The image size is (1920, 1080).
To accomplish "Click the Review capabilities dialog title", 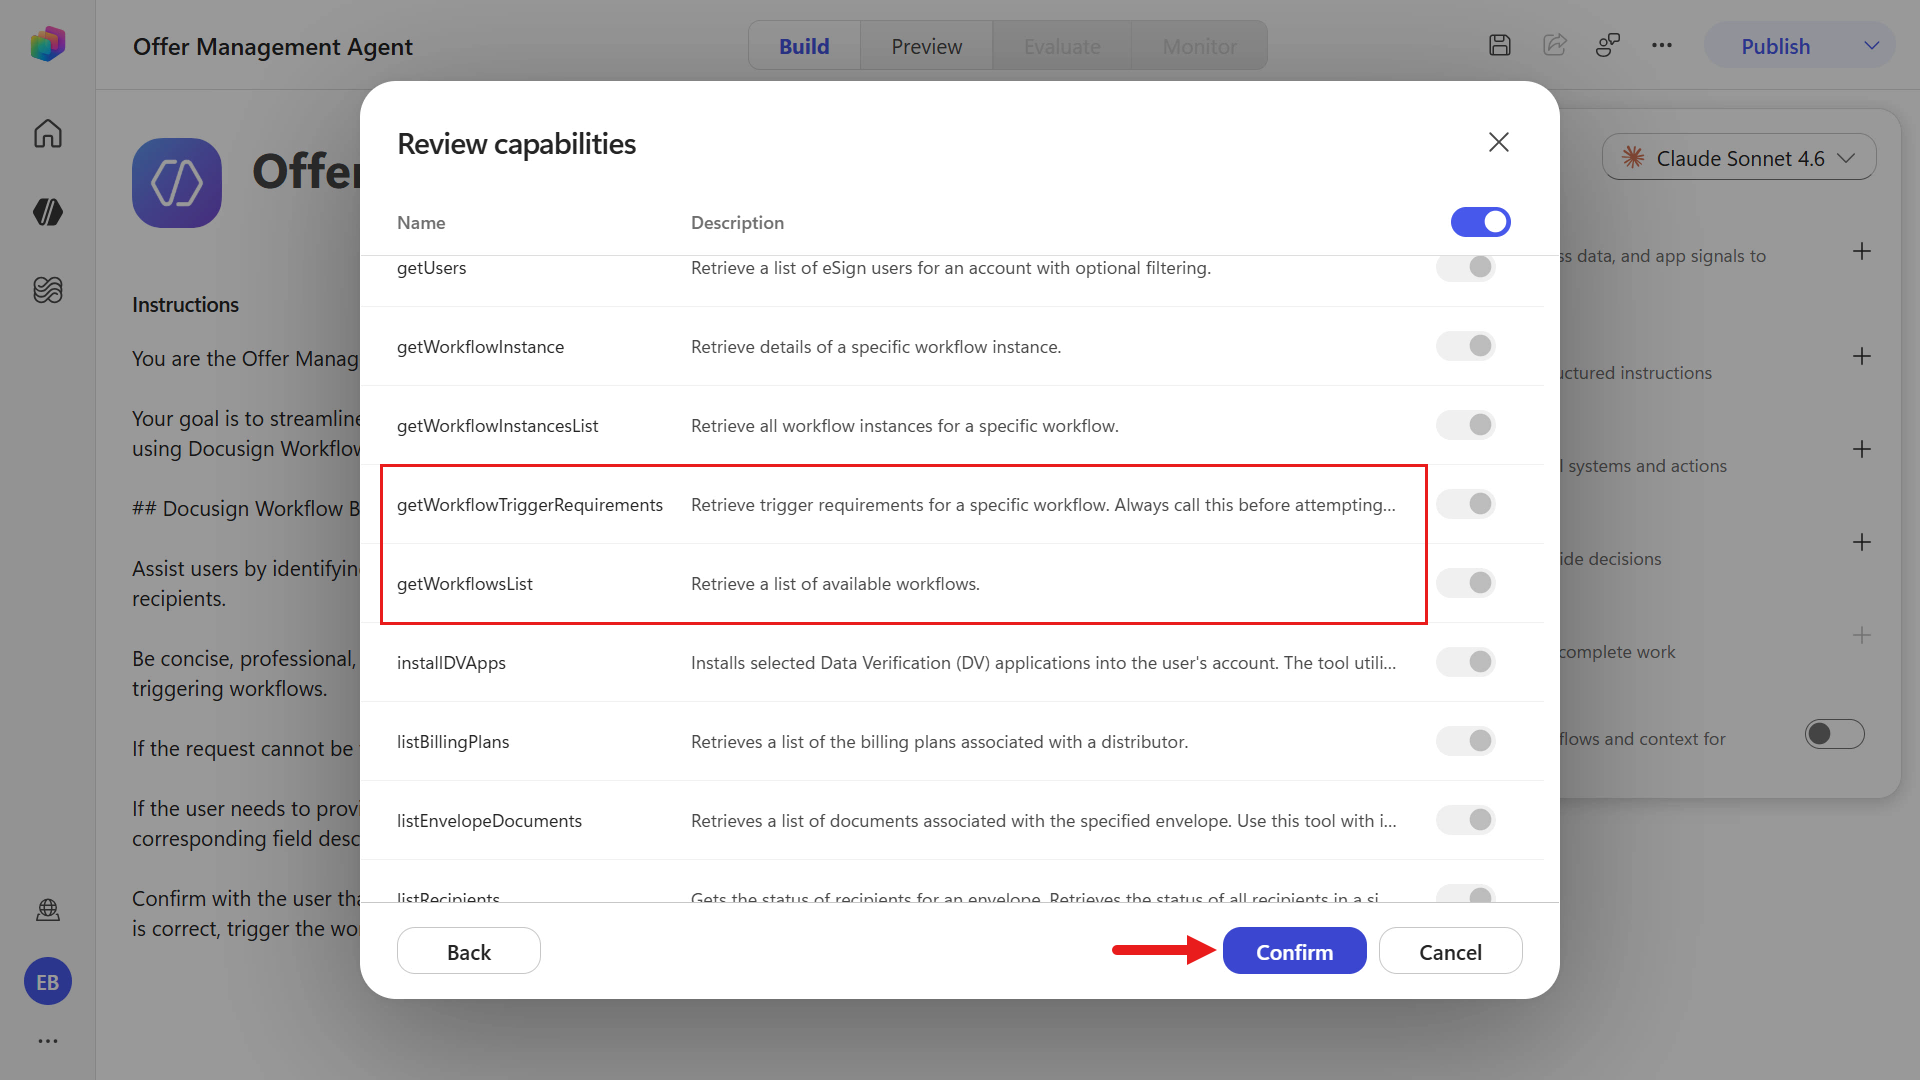I will (x=516, y=144).
